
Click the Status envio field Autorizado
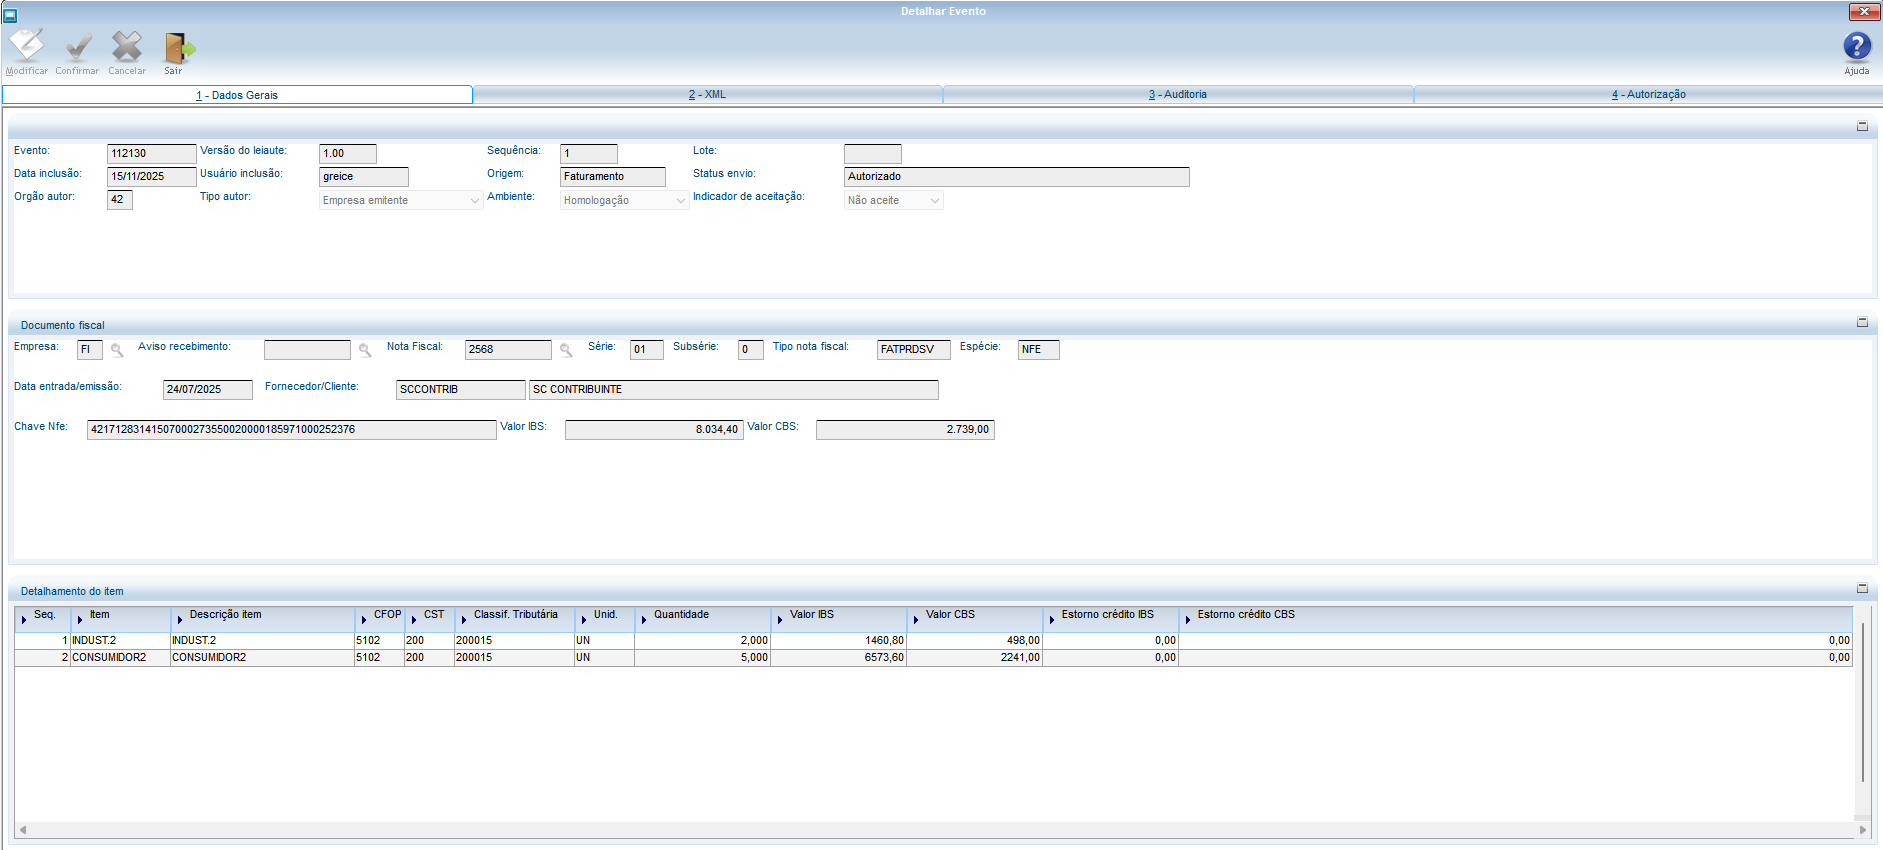tap(1016, 177)
